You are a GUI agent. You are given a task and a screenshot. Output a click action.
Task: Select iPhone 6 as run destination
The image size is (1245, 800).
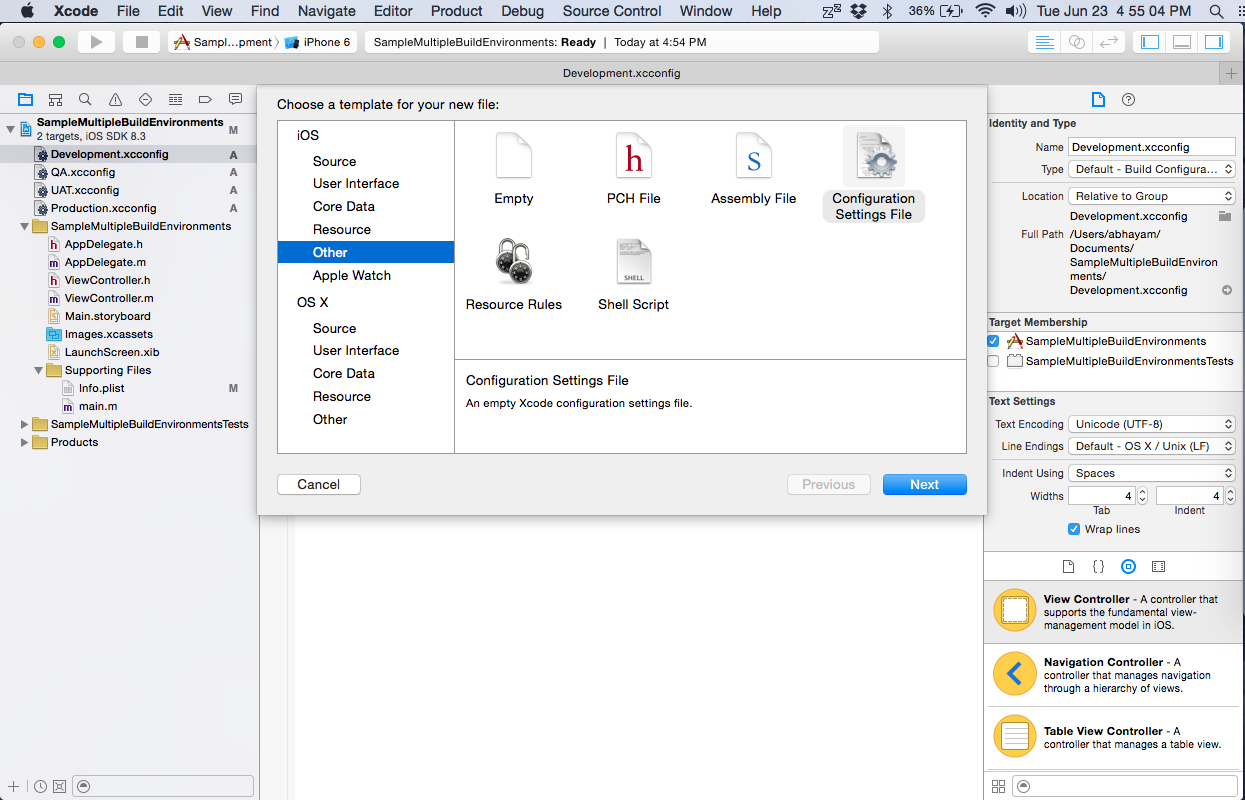pos(319,42)
